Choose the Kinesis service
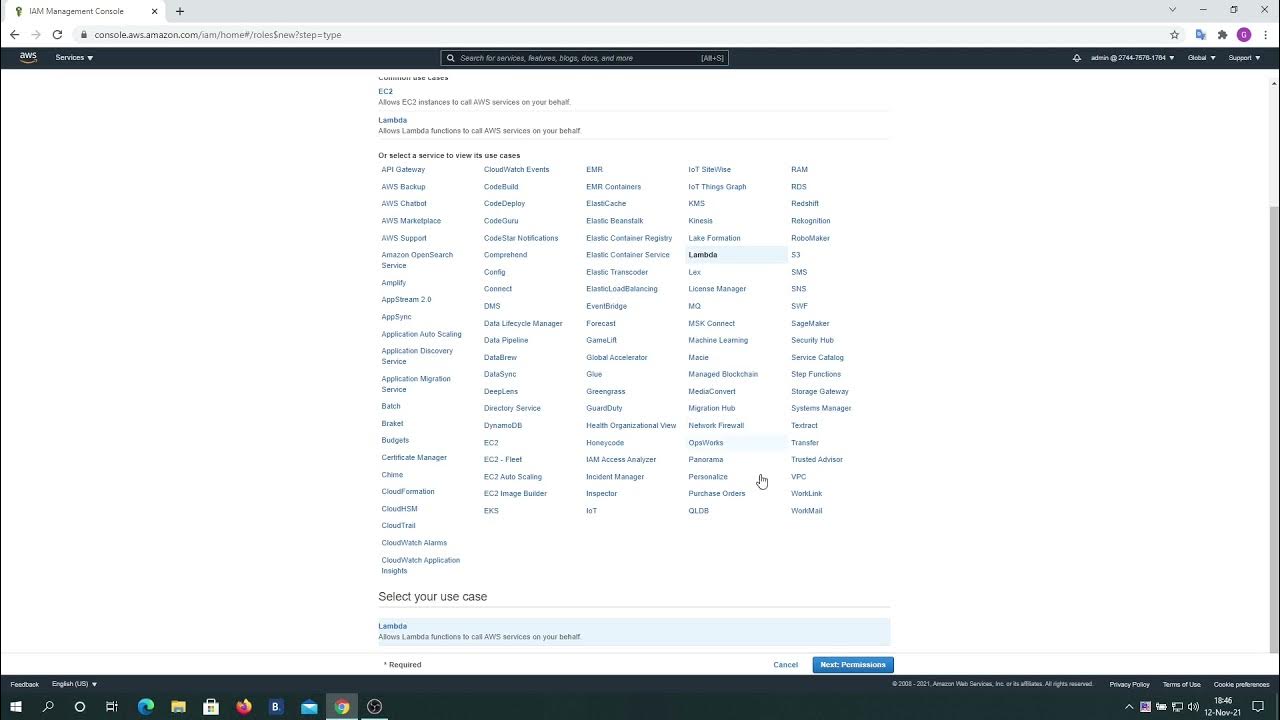1280x720 pixels. tap(700, 221)
